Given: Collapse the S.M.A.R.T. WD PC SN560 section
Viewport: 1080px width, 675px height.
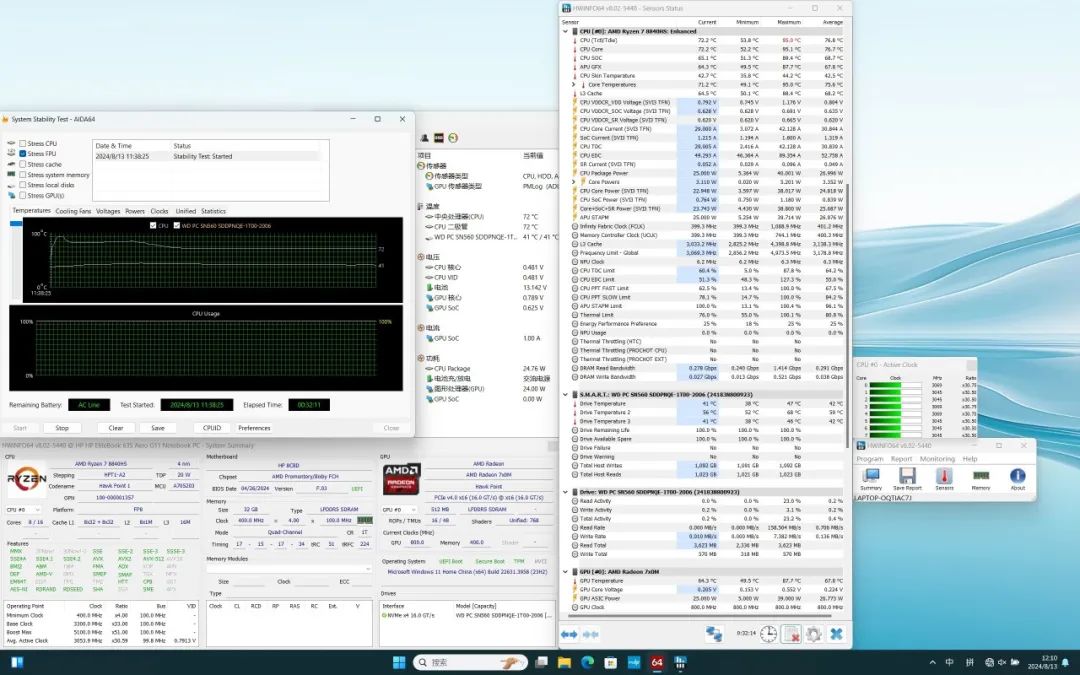Looking at the screenshot, I should click(x=566, y=394).
